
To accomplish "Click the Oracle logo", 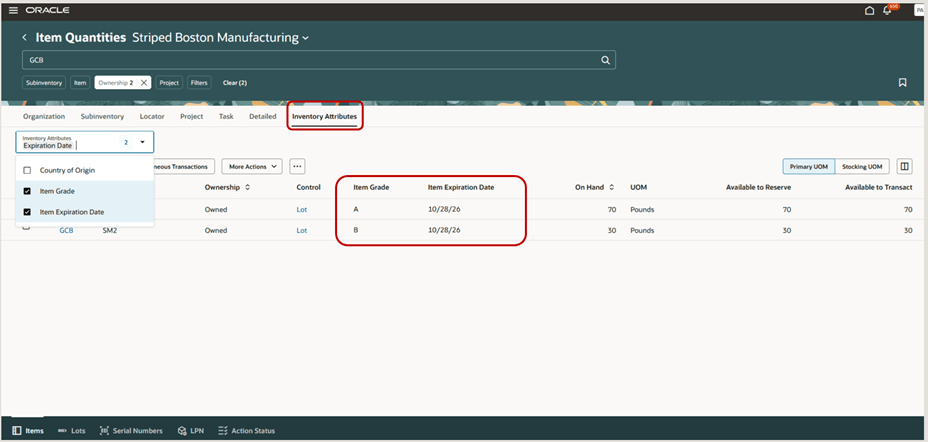I will coord(47,10).
